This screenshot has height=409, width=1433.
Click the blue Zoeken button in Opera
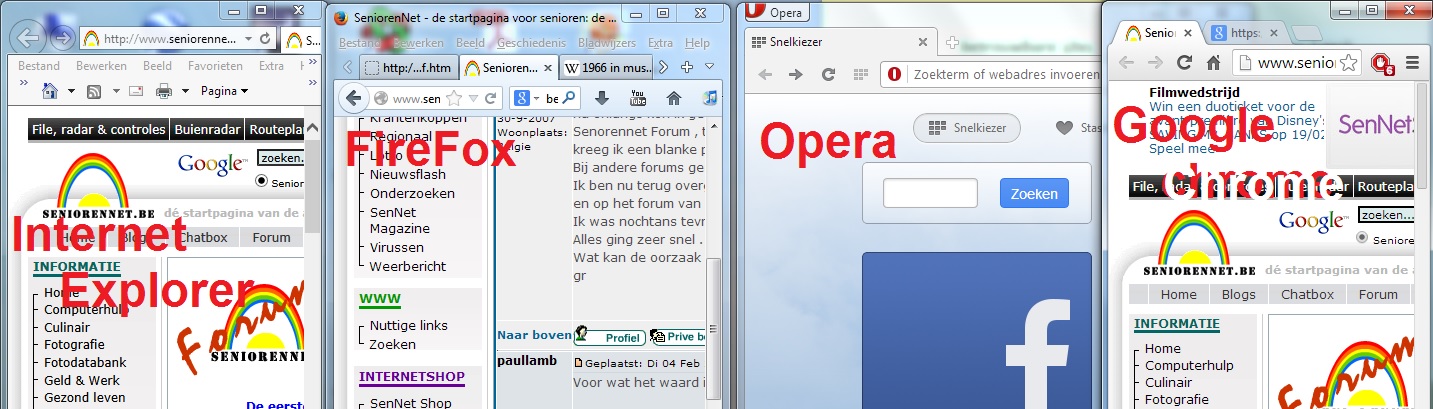[x=1034, y=193]
